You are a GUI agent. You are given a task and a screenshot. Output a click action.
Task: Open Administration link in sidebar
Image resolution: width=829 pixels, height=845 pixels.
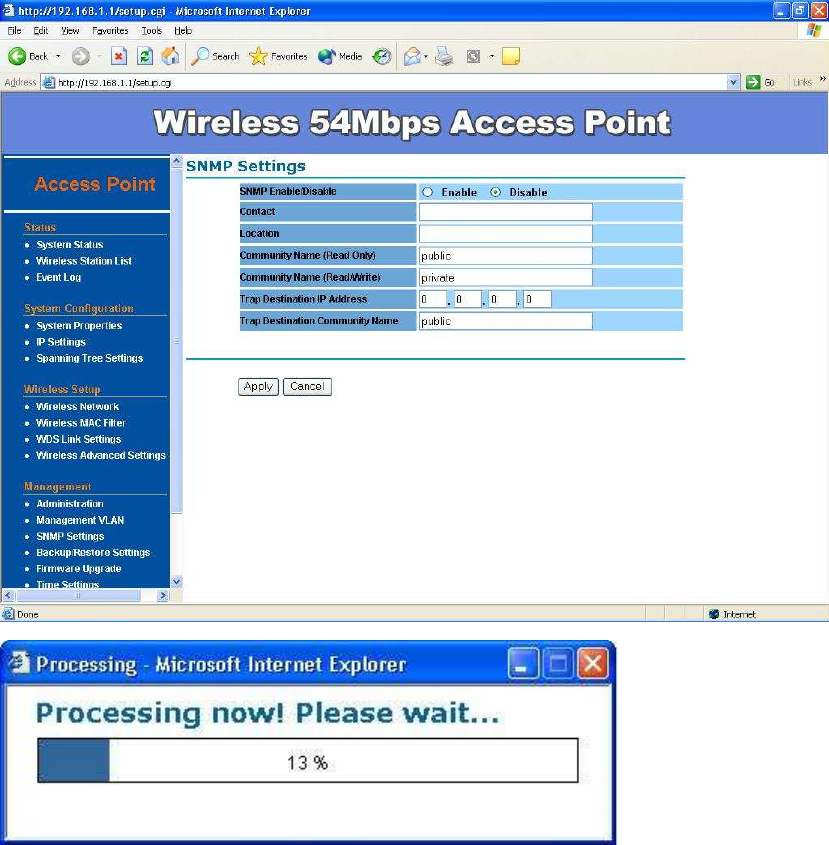pyautogui.click(x=70, y=503)
